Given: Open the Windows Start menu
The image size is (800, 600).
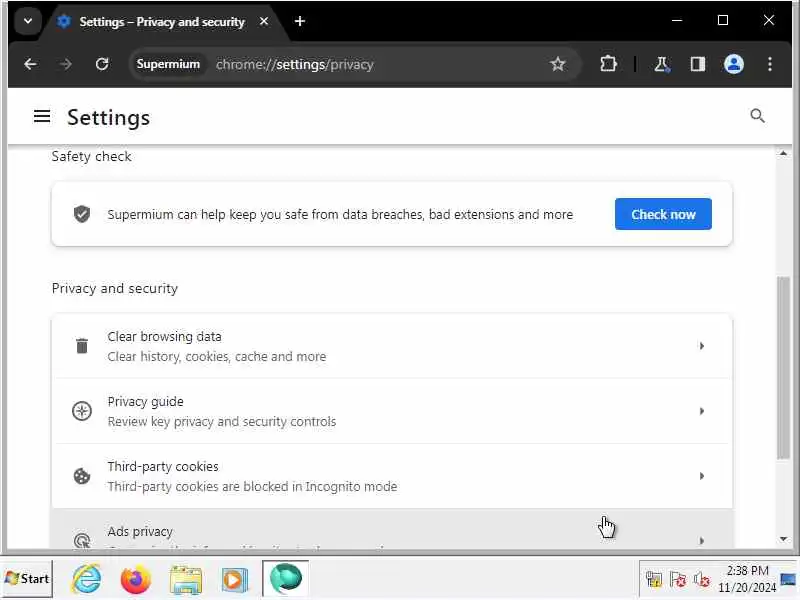Looking at the screenshot, I should pyautogui.click(x=27, y=579).
